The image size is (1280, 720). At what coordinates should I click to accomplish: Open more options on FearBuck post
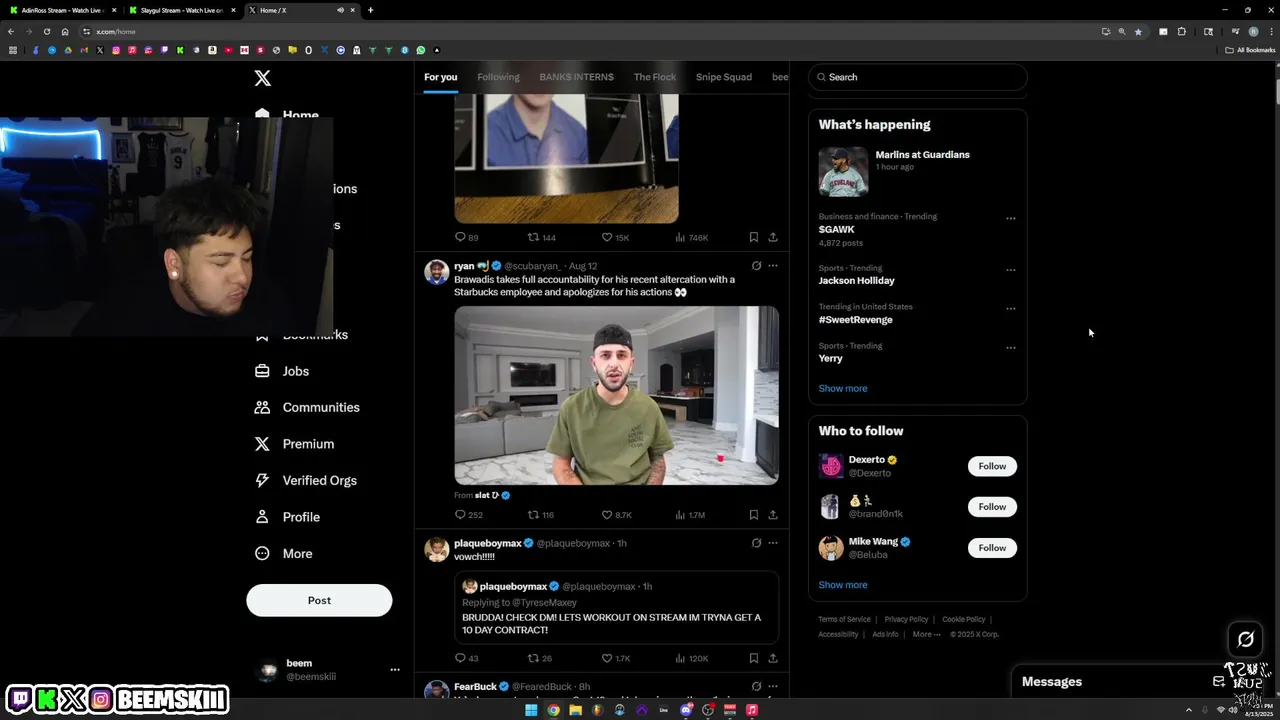tap(773, 686)
